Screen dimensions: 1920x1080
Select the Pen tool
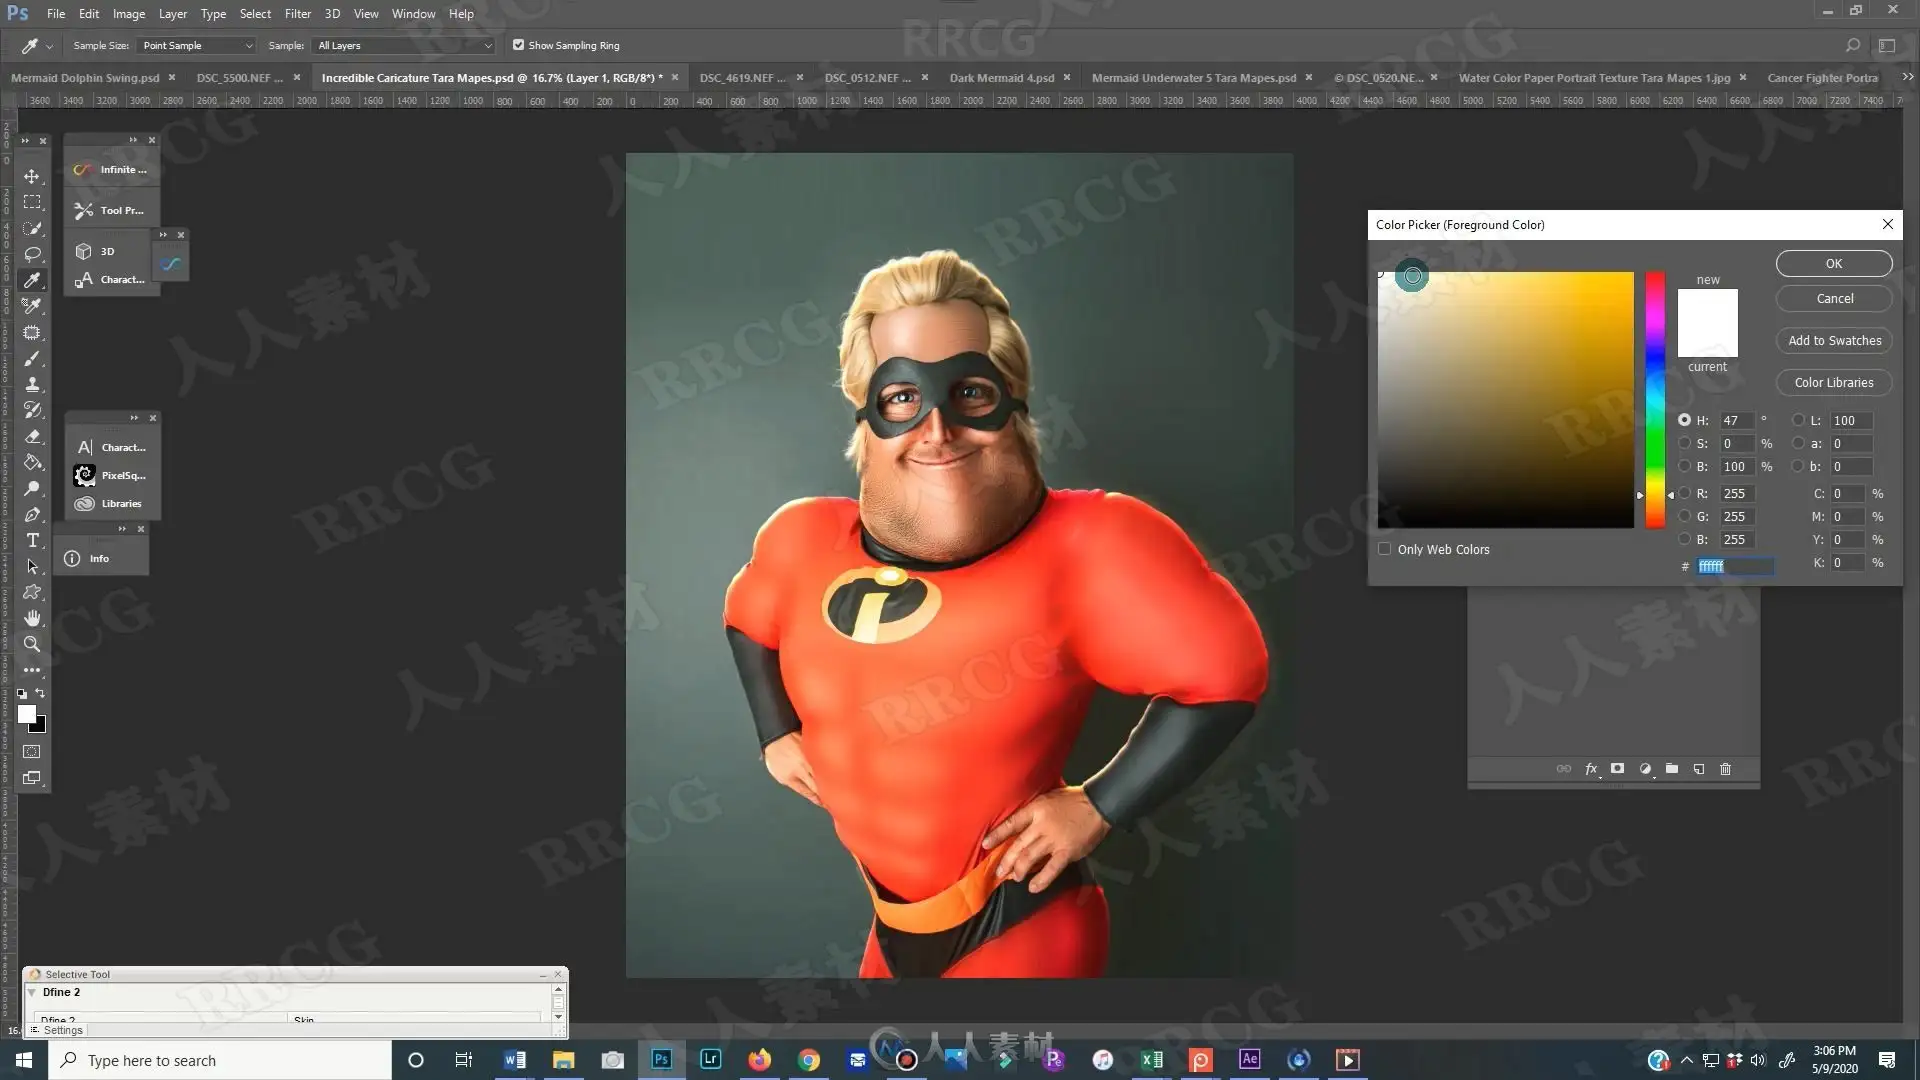pos(32,514)
